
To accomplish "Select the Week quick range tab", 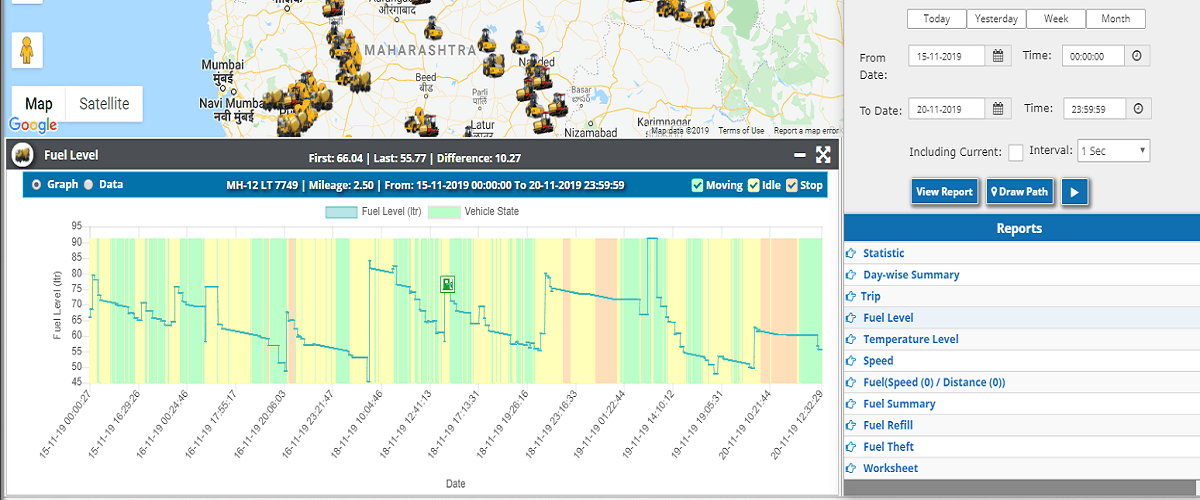I will (1055, 19).
